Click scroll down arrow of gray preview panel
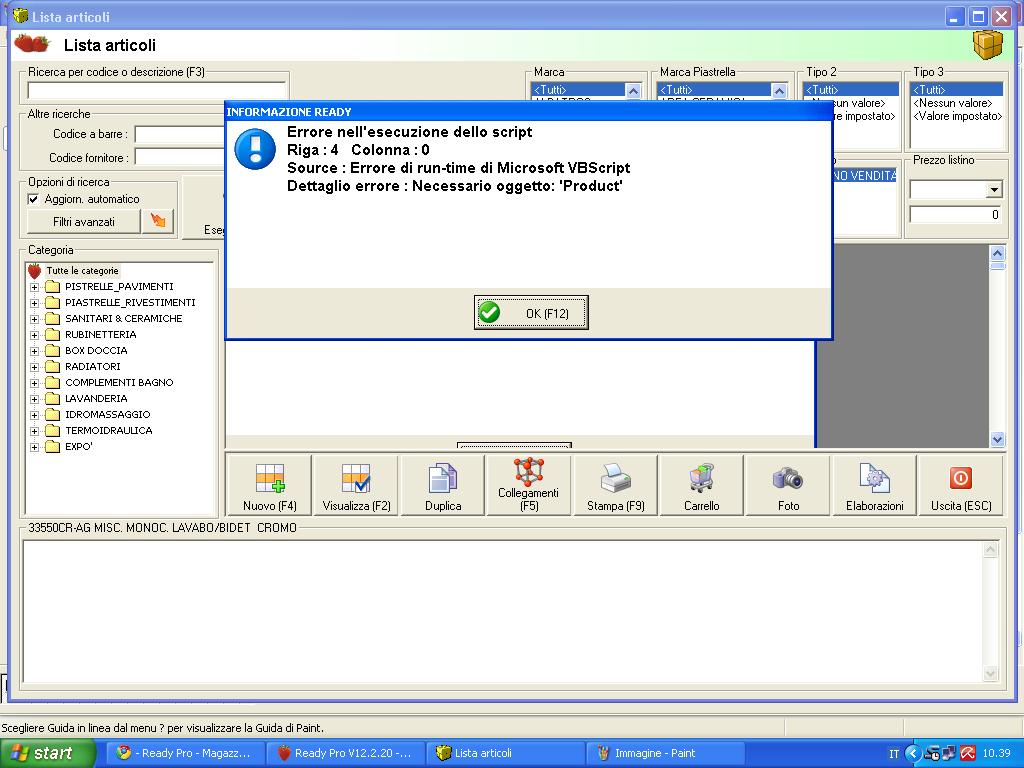 (x=997, y=440)
